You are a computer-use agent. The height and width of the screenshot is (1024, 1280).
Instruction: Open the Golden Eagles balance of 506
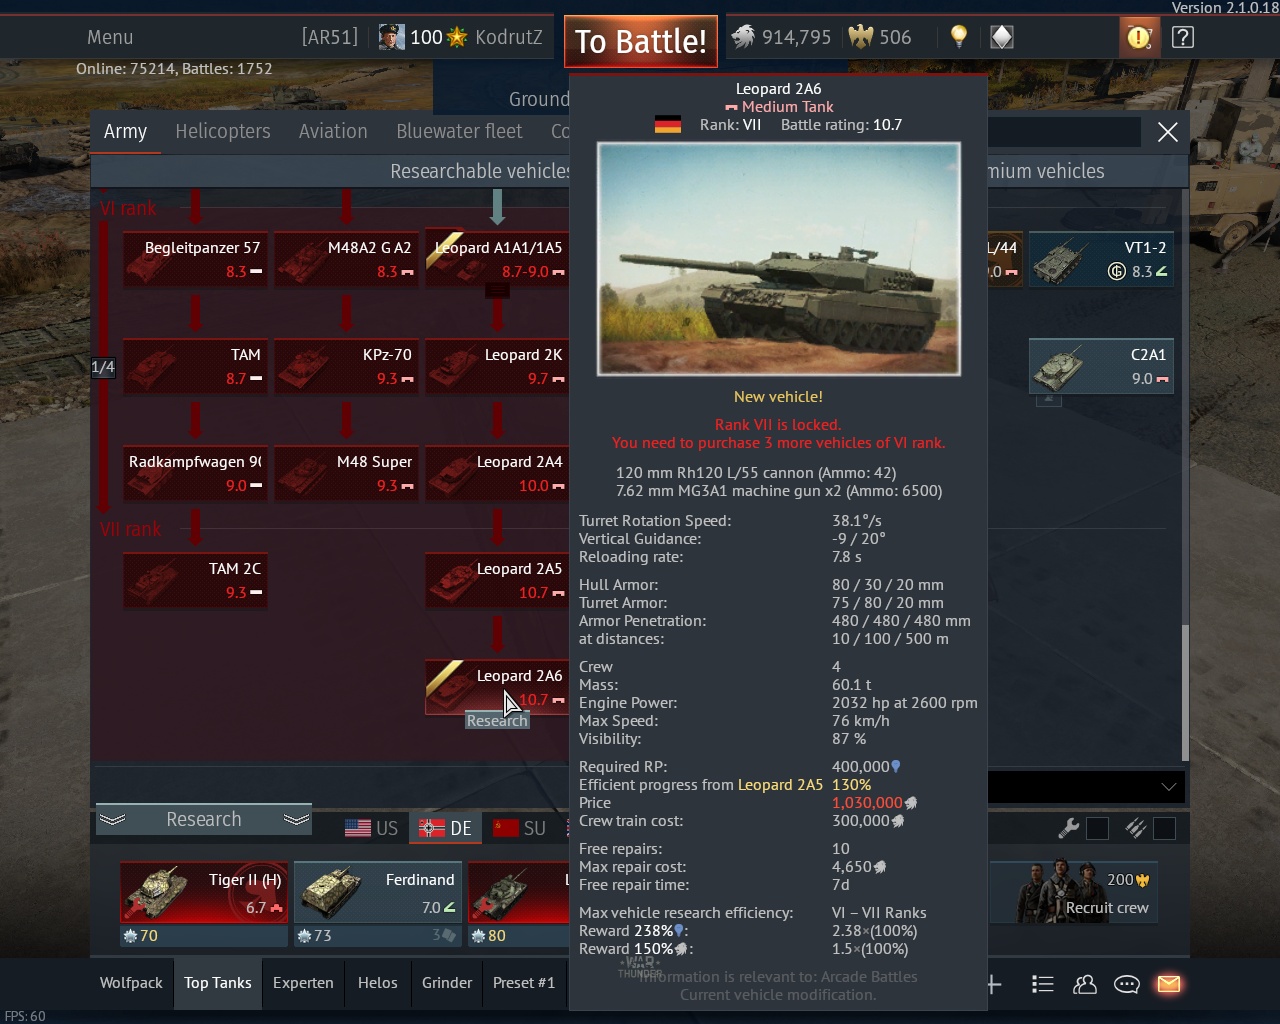point(880,37)
